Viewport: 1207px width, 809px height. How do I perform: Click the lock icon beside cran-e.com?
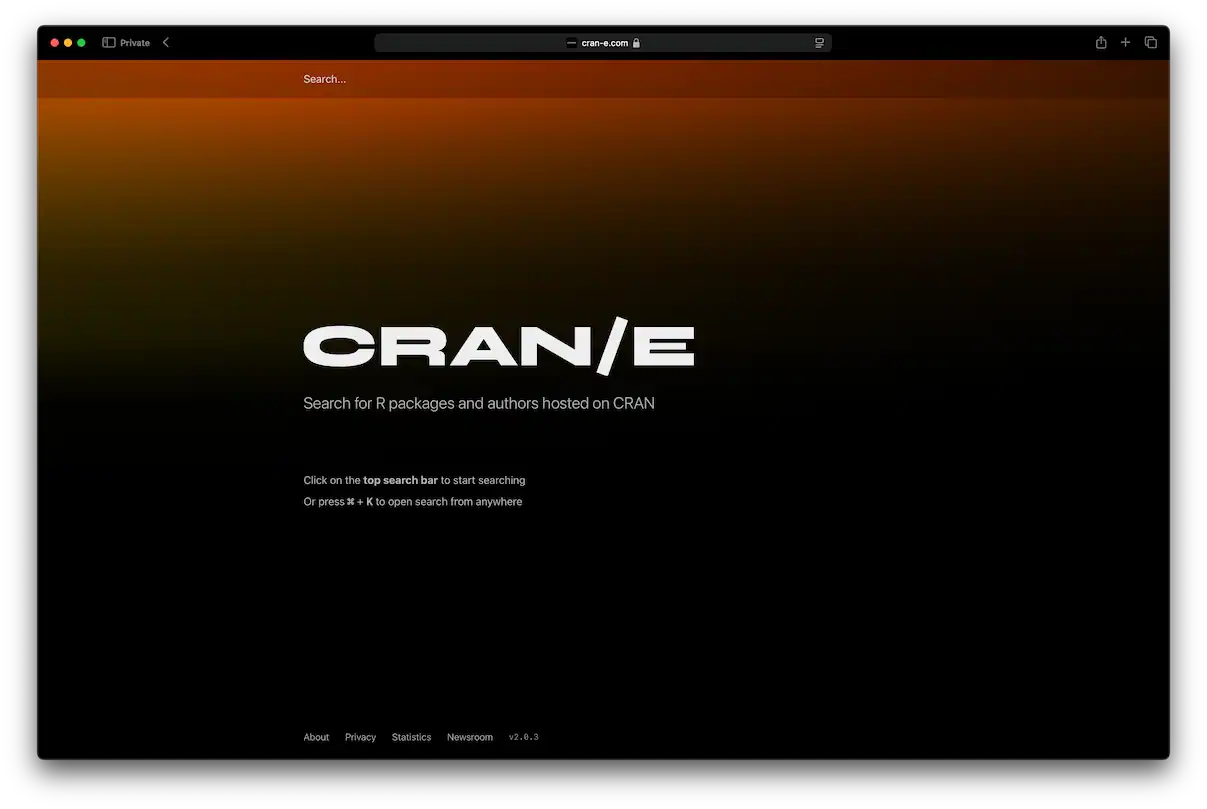pyautogui.click(x=636, y=43)
